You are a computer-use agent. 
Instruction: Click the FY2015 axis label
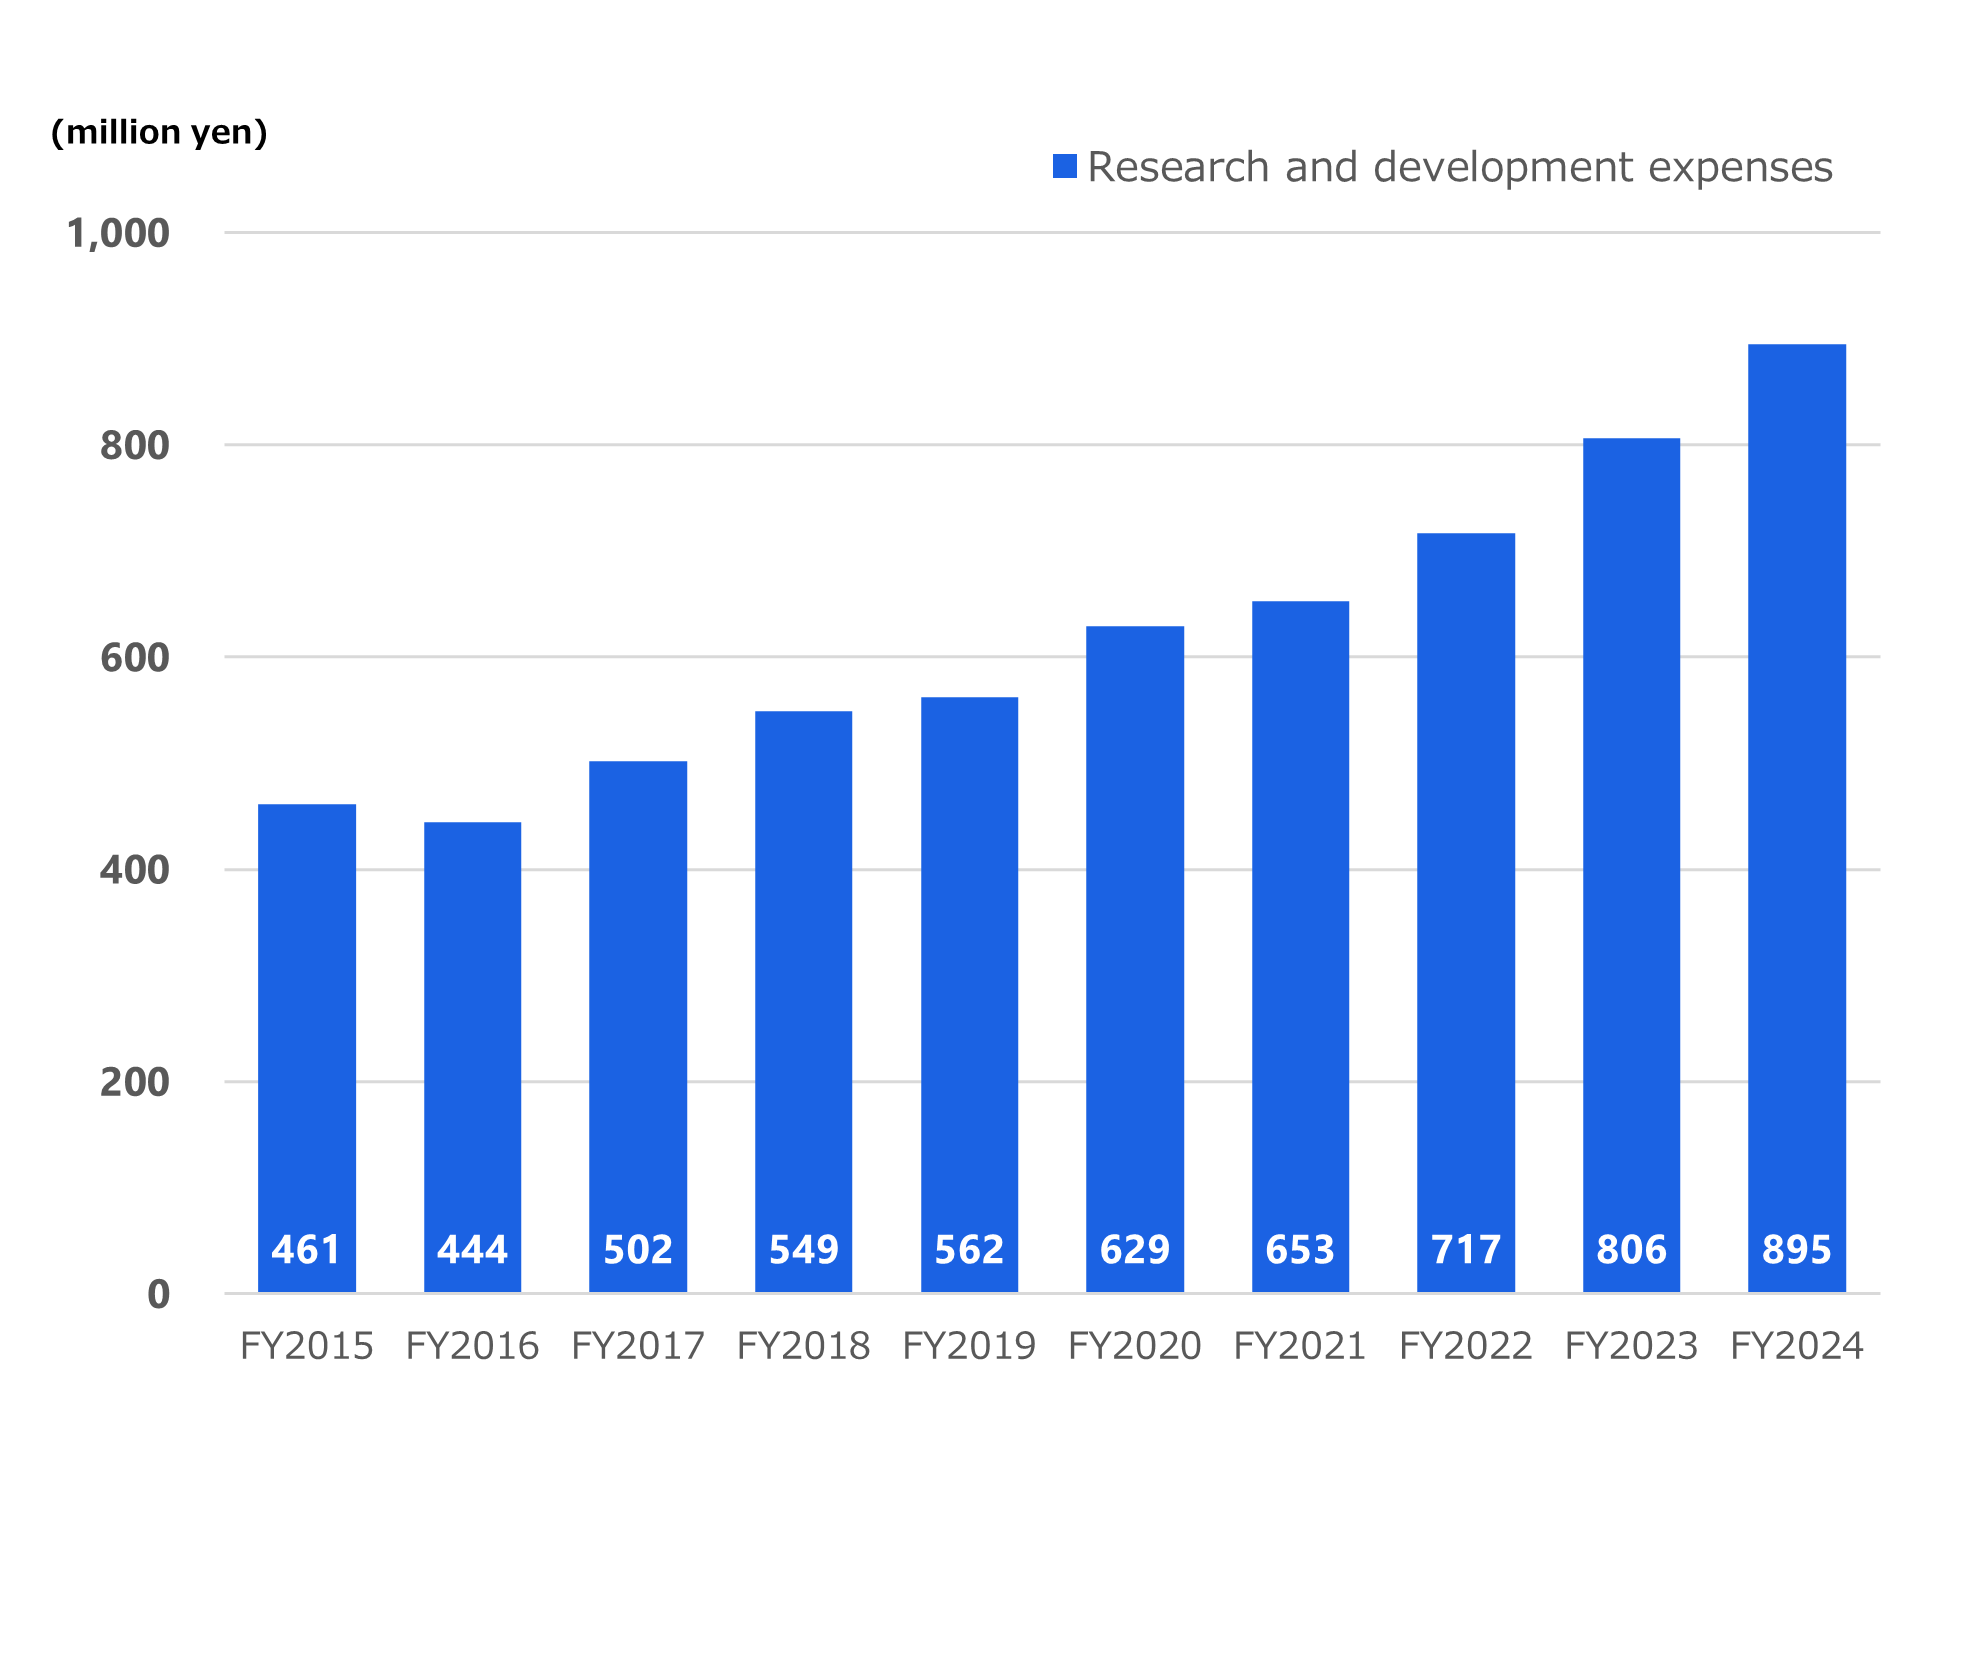click(x=307, y=1347)
